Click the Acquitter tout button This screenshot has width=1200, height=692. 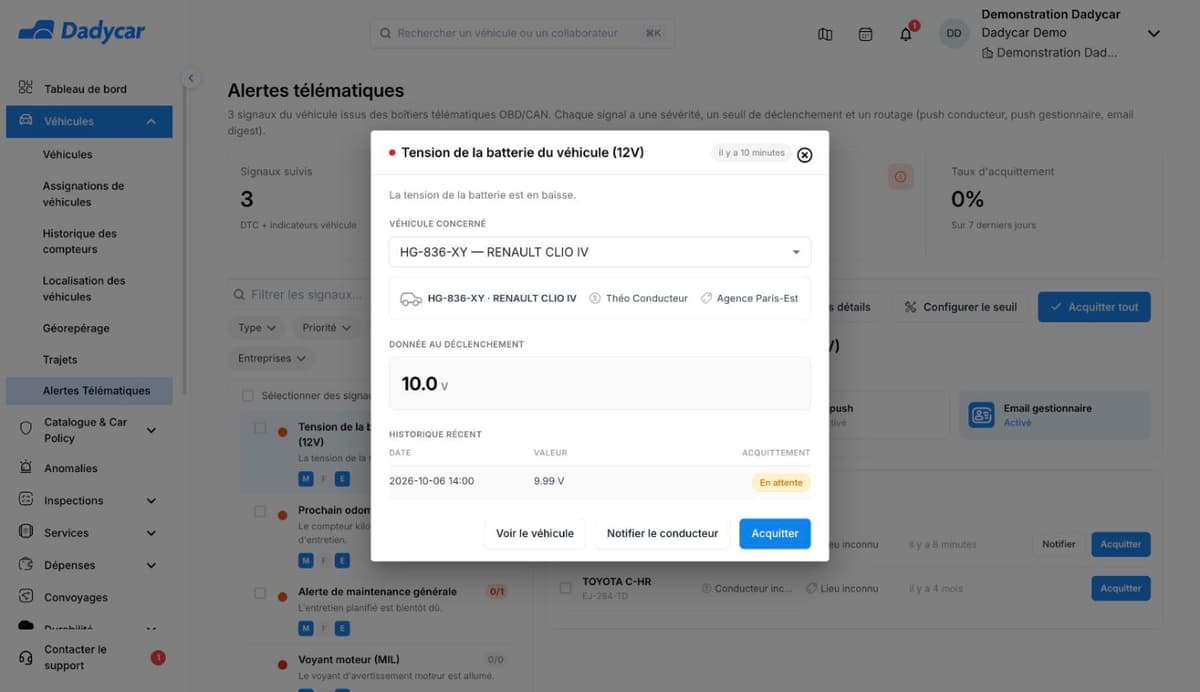(1094, 307)
